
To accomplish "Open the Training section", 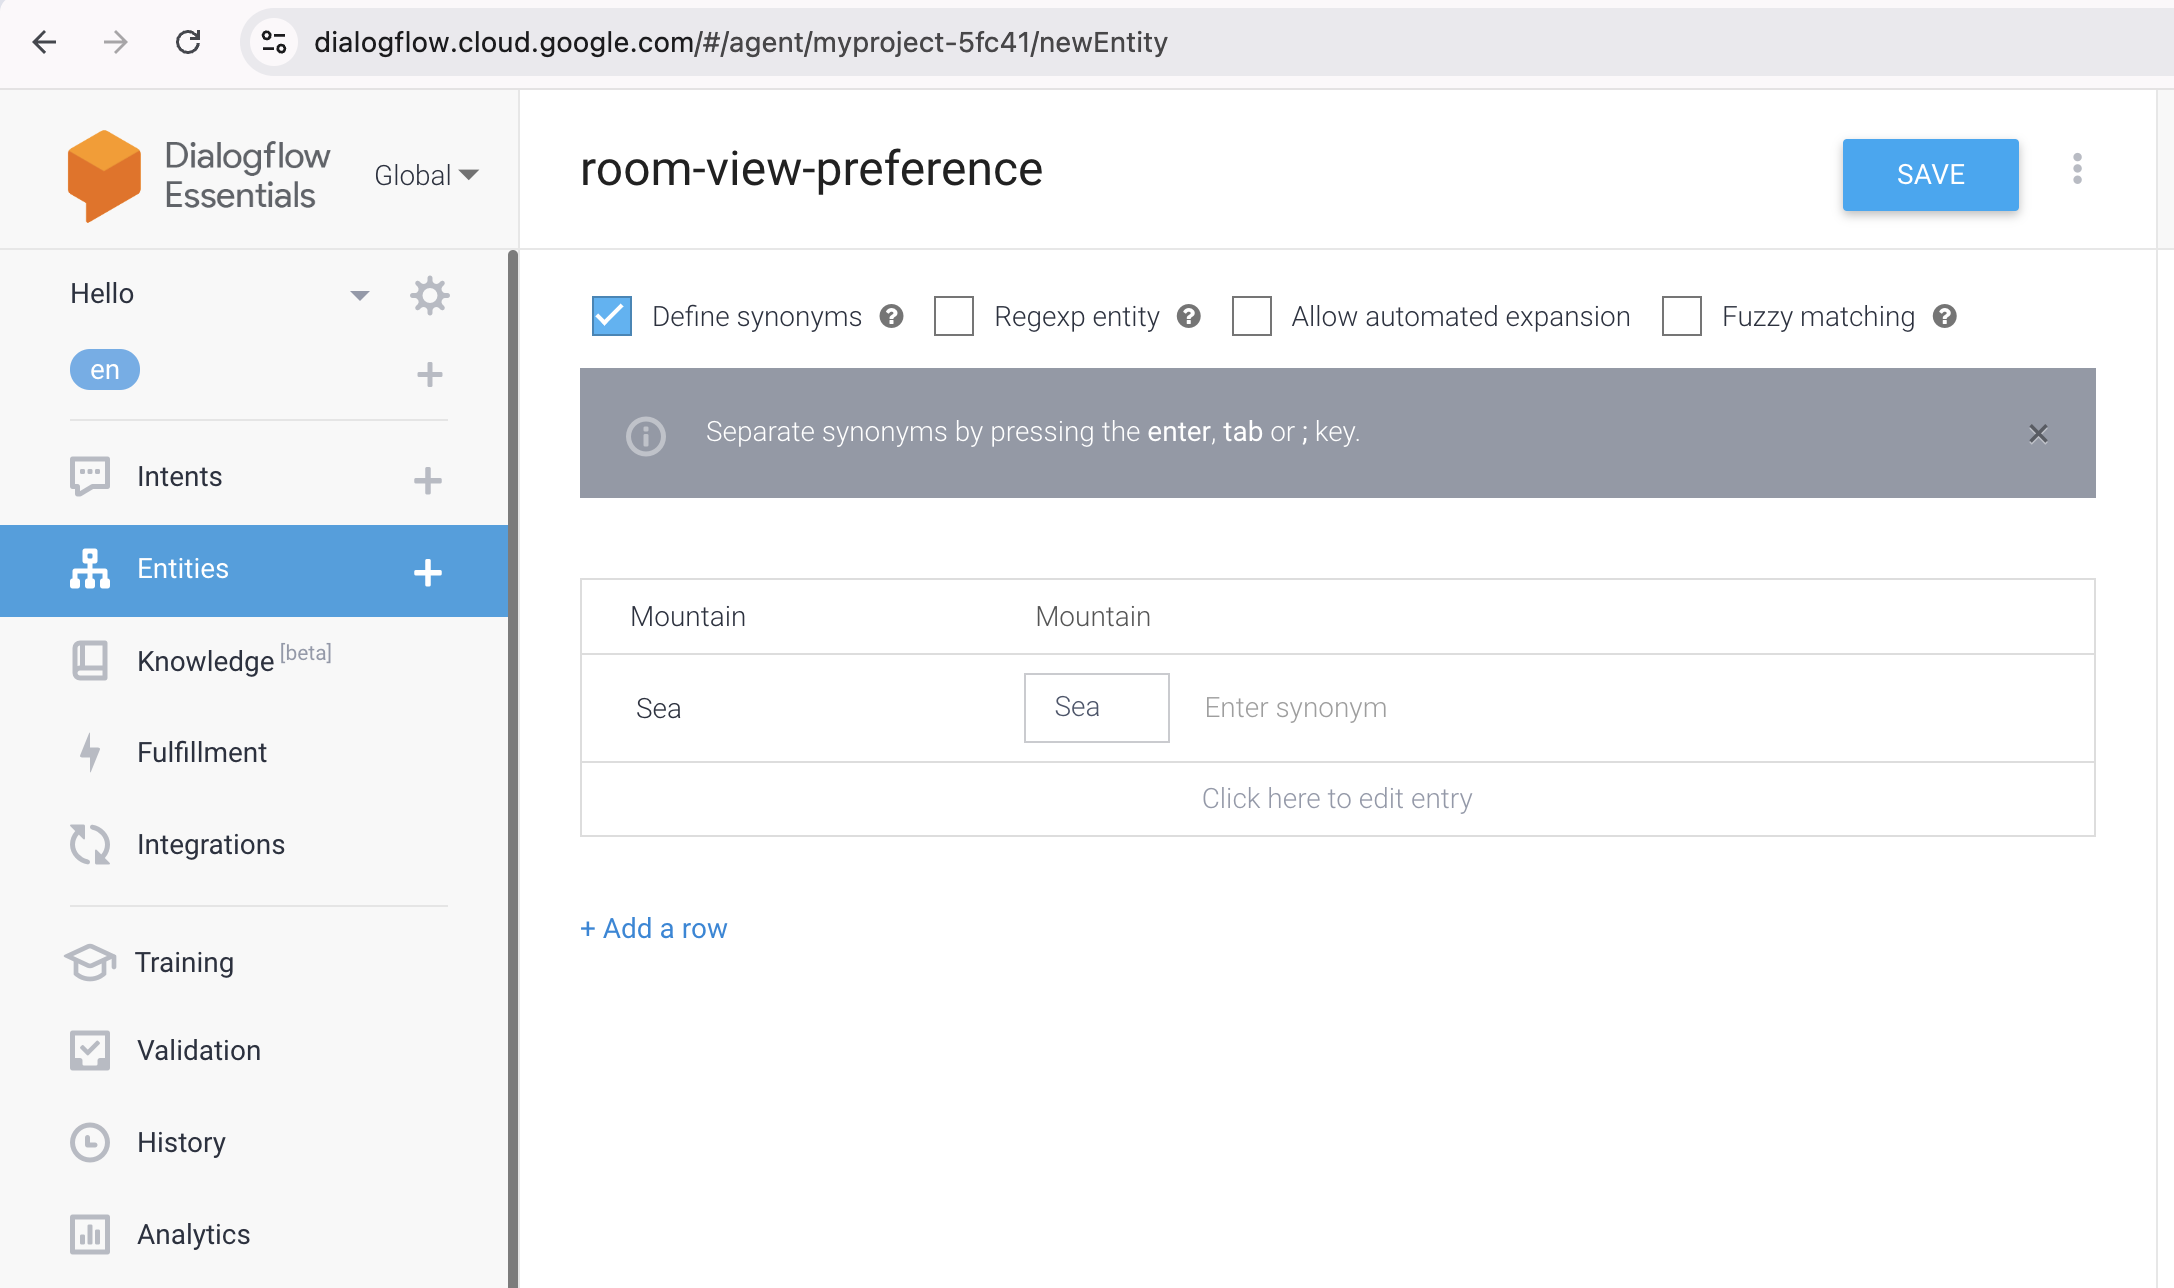I will (x=185, y=962).
